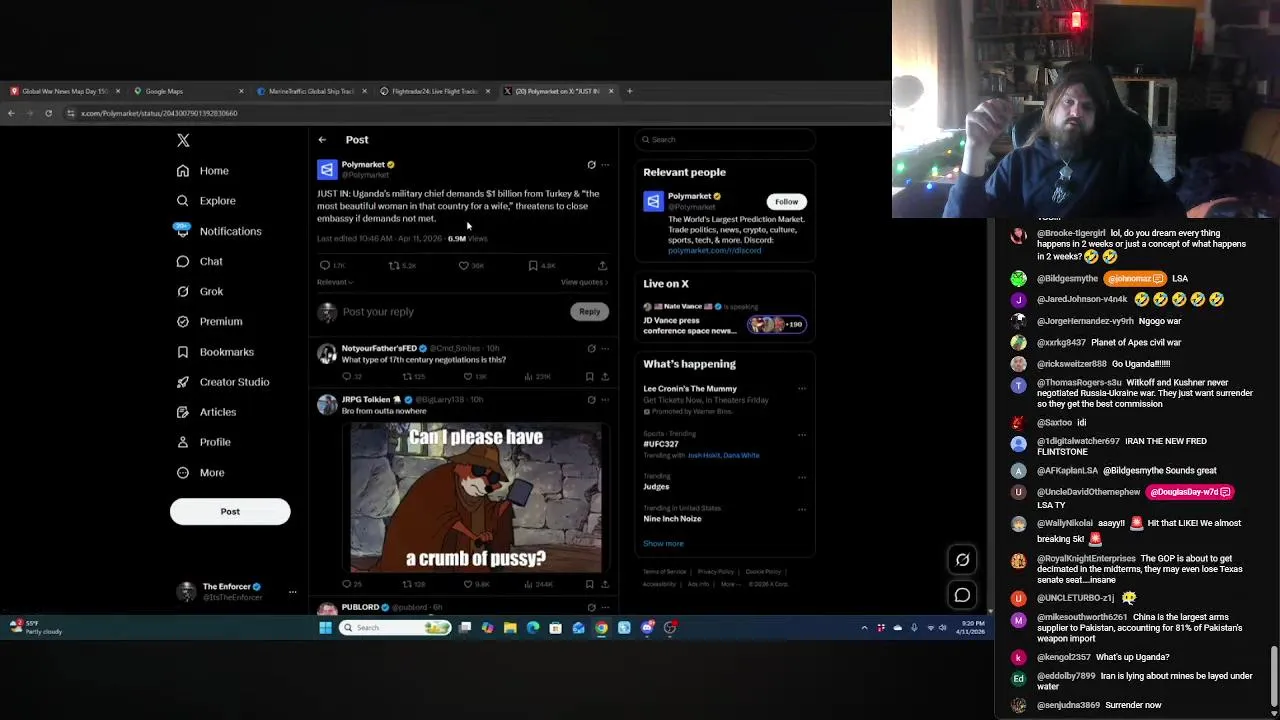Screen dimensions: 1280x720
Task: Open Microsoft Edge from the taskbar
Action: 533,628
